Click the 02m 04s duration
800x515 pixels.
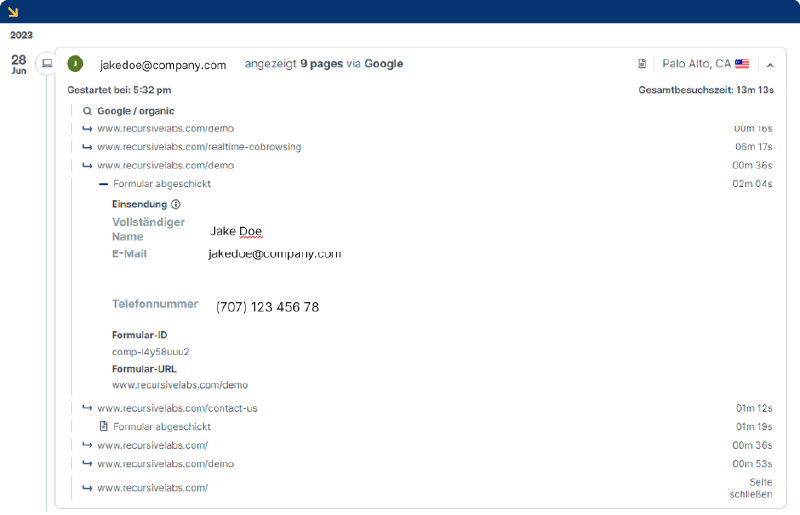click(752, 184)
